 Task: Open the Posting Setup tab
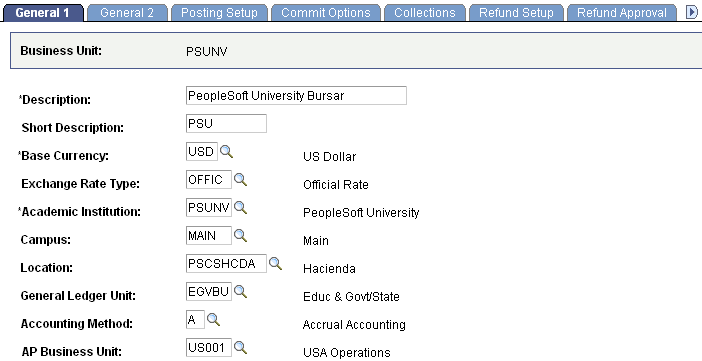point(219,13)
